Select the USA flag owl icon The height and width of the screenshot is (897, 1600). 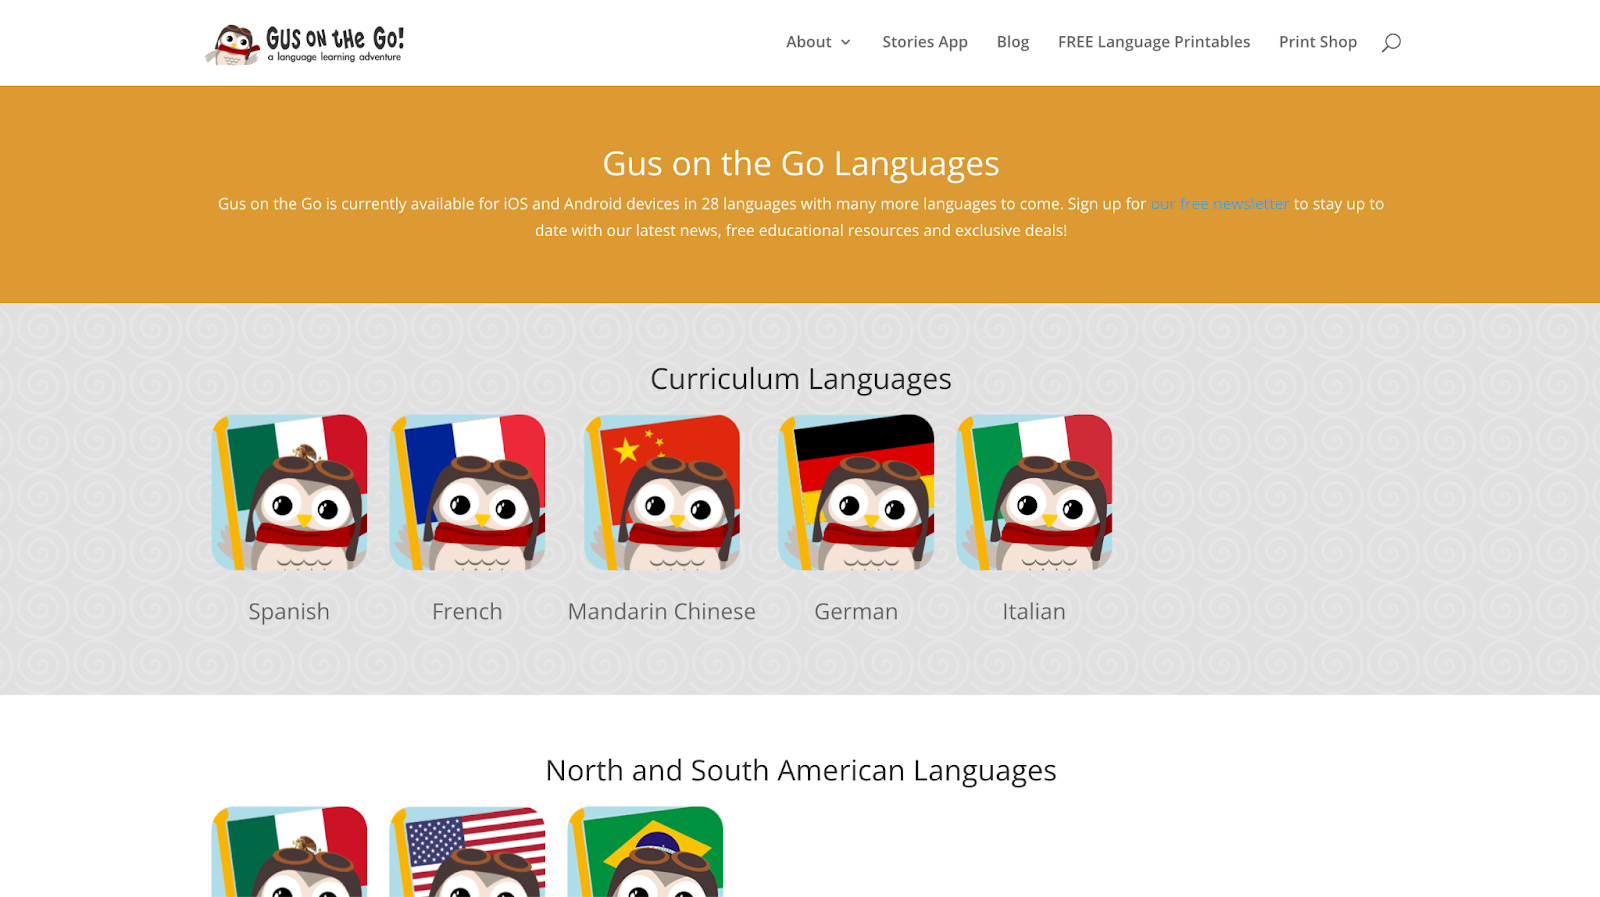(x=467, y=852)
